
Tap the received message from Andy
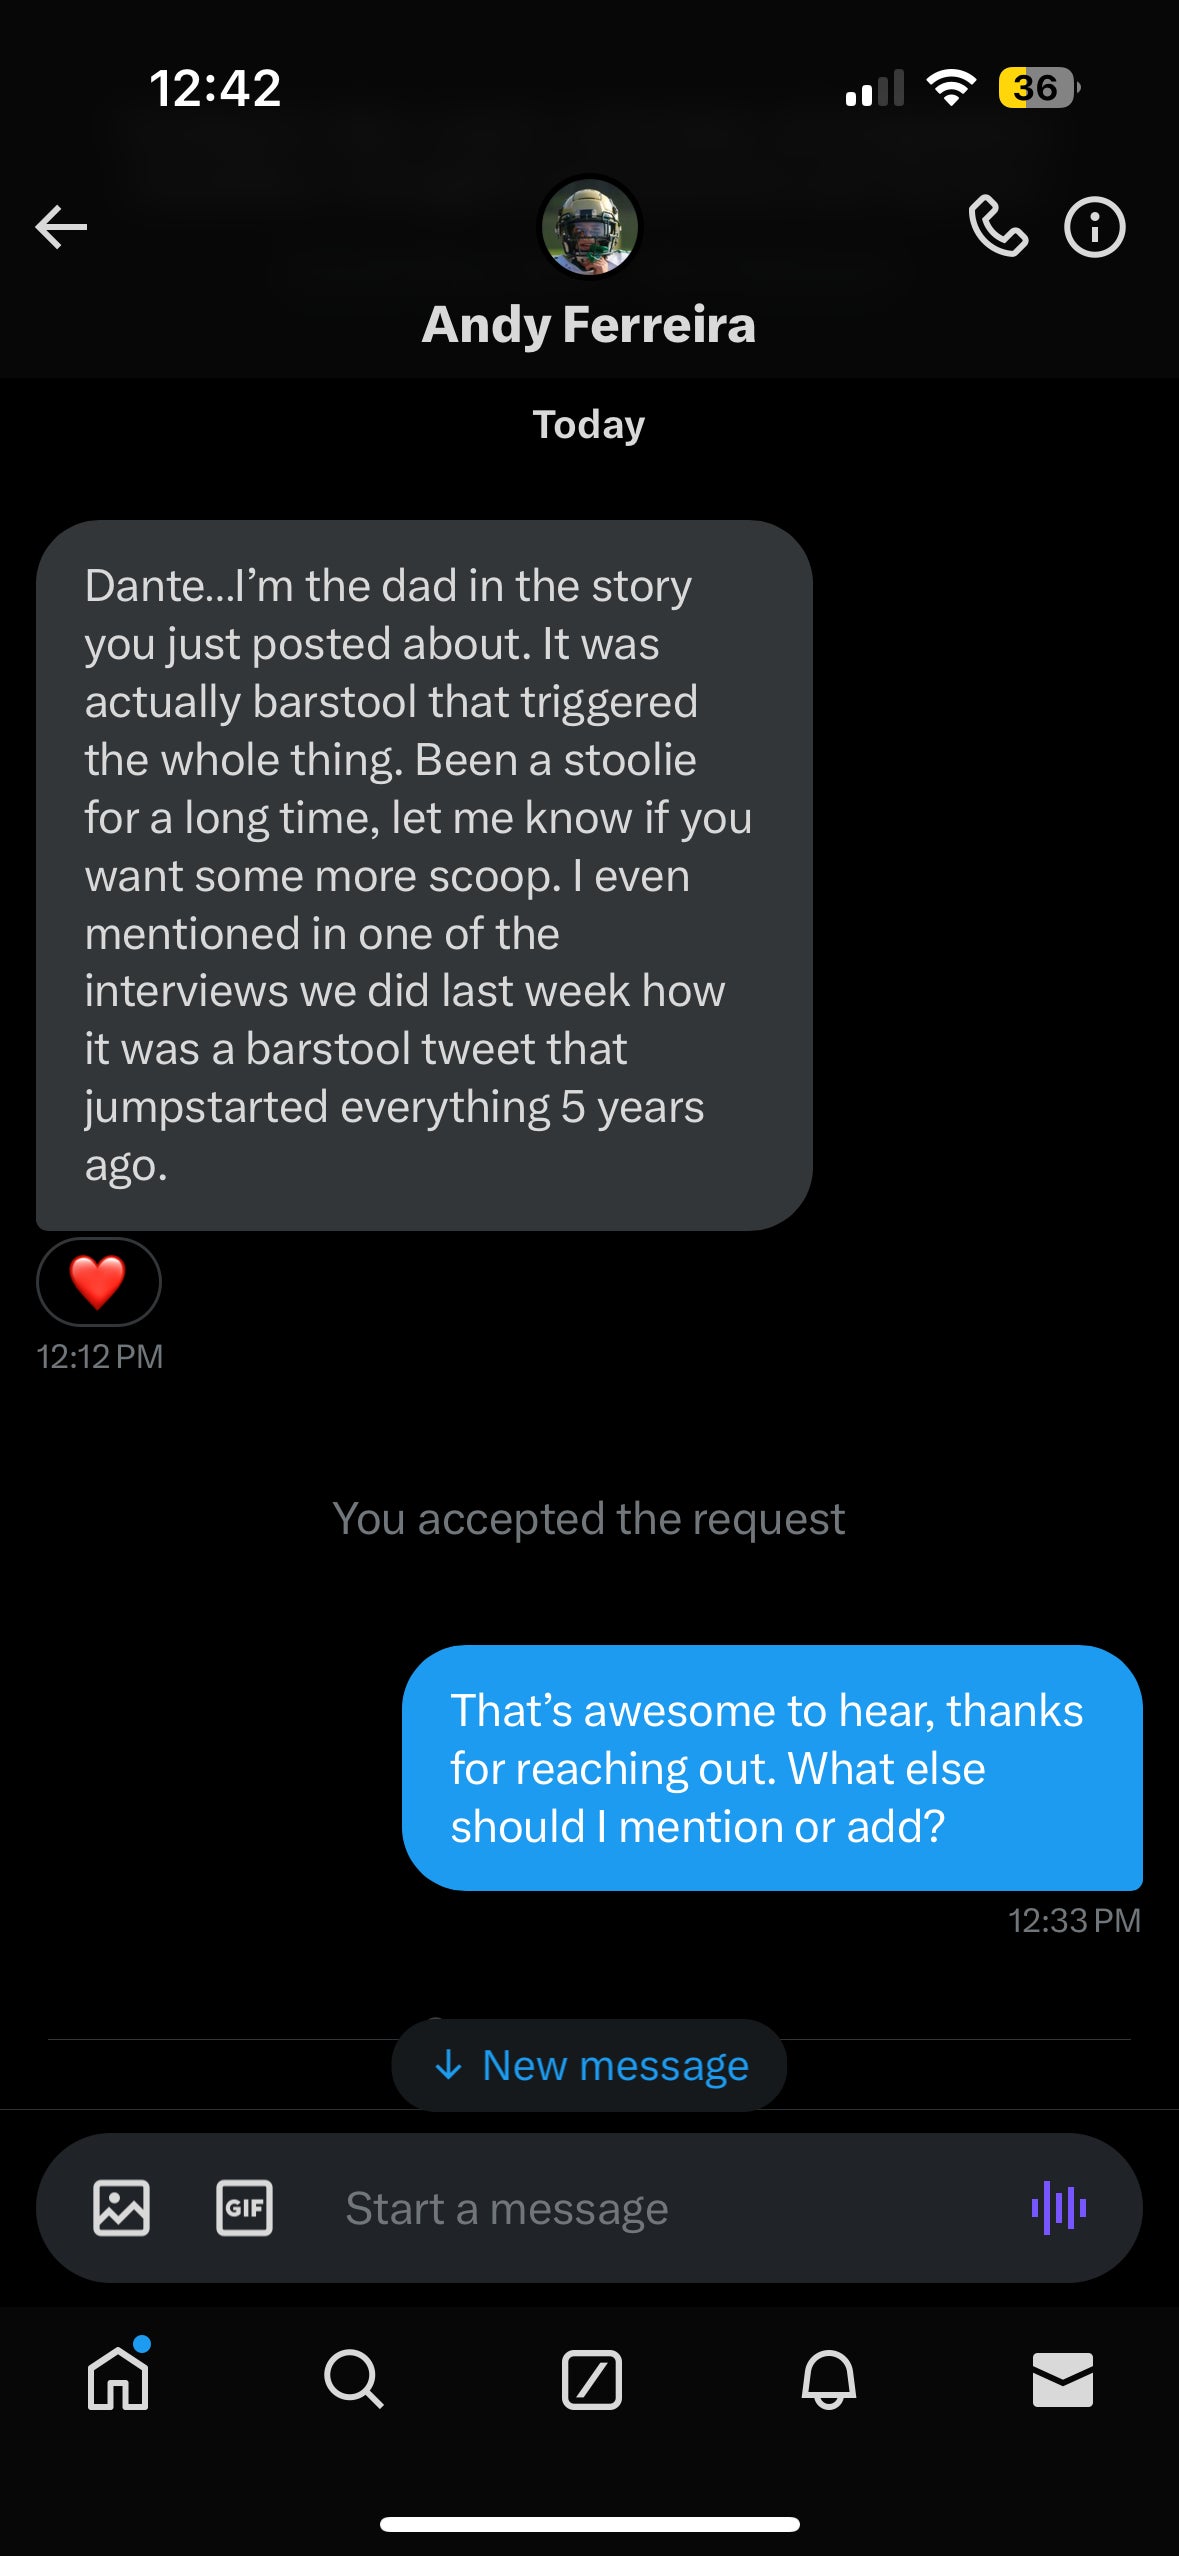[x=424, y=875]
